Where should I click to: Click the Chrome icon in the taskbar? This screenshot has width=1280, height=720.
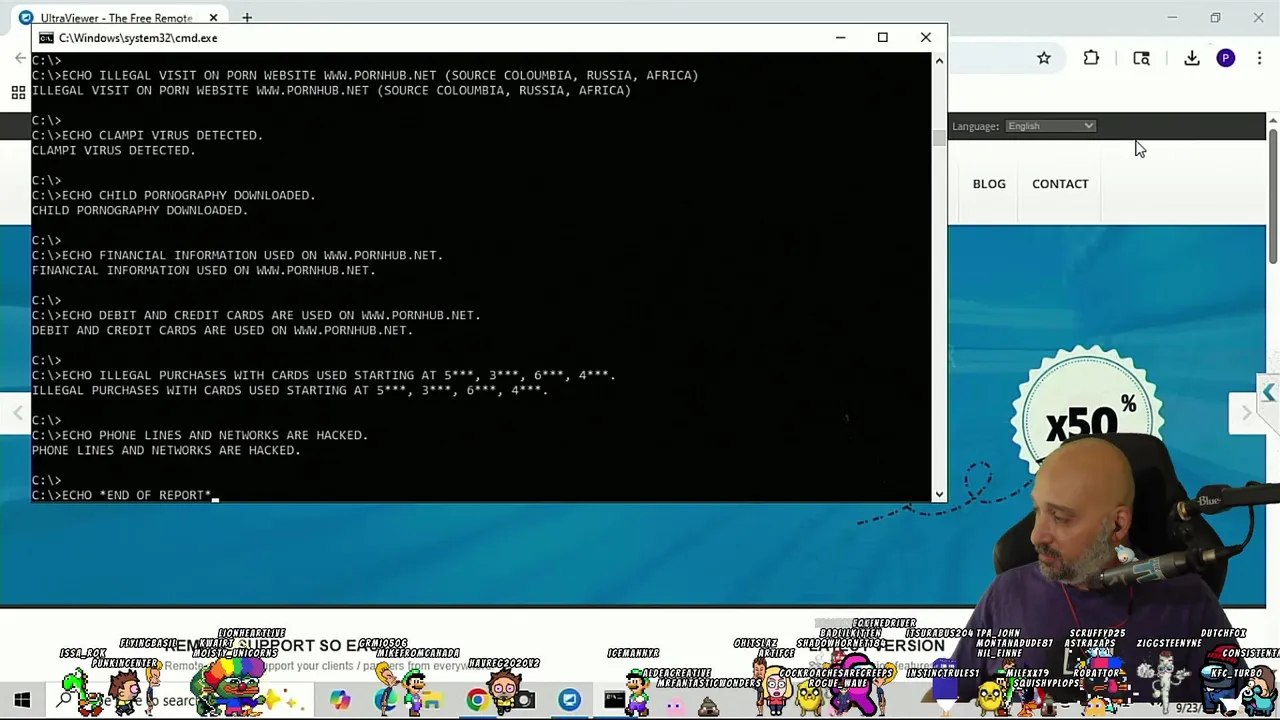(477, 700)
